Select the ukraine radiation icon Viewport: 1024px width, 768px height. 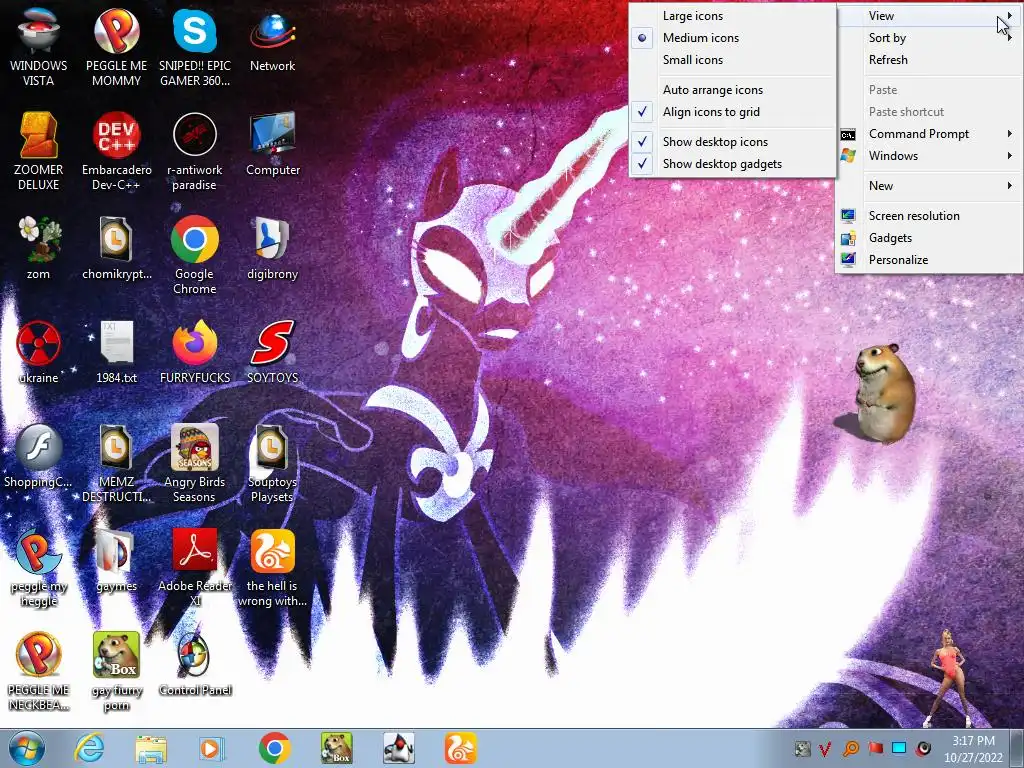(x=39, y=351)
